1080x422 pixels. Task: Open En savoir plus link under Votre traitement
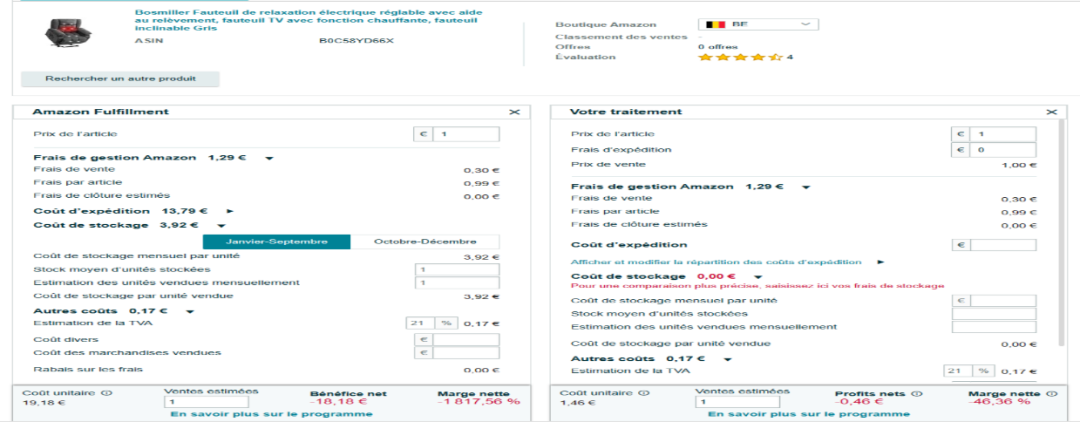tap(809, 414)
